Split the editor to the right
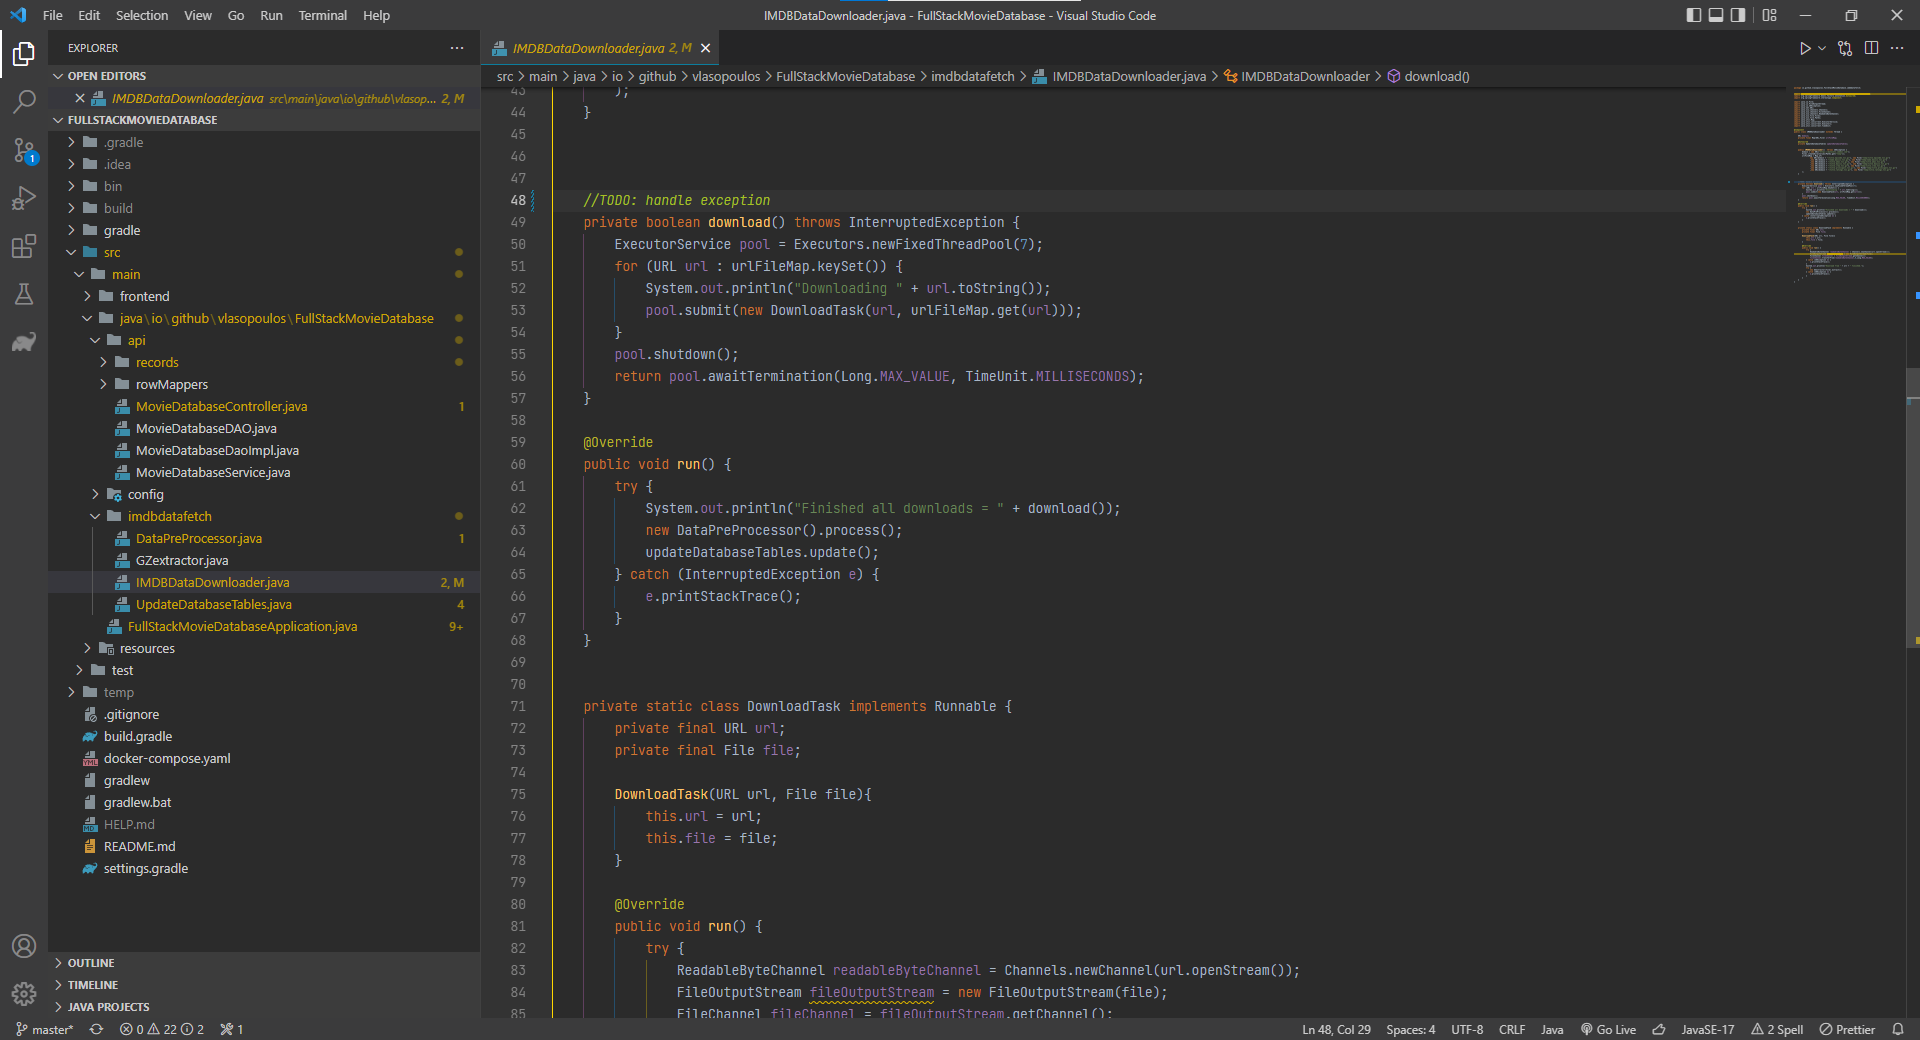1920x1040 pixels. (x=1871, y=48)
